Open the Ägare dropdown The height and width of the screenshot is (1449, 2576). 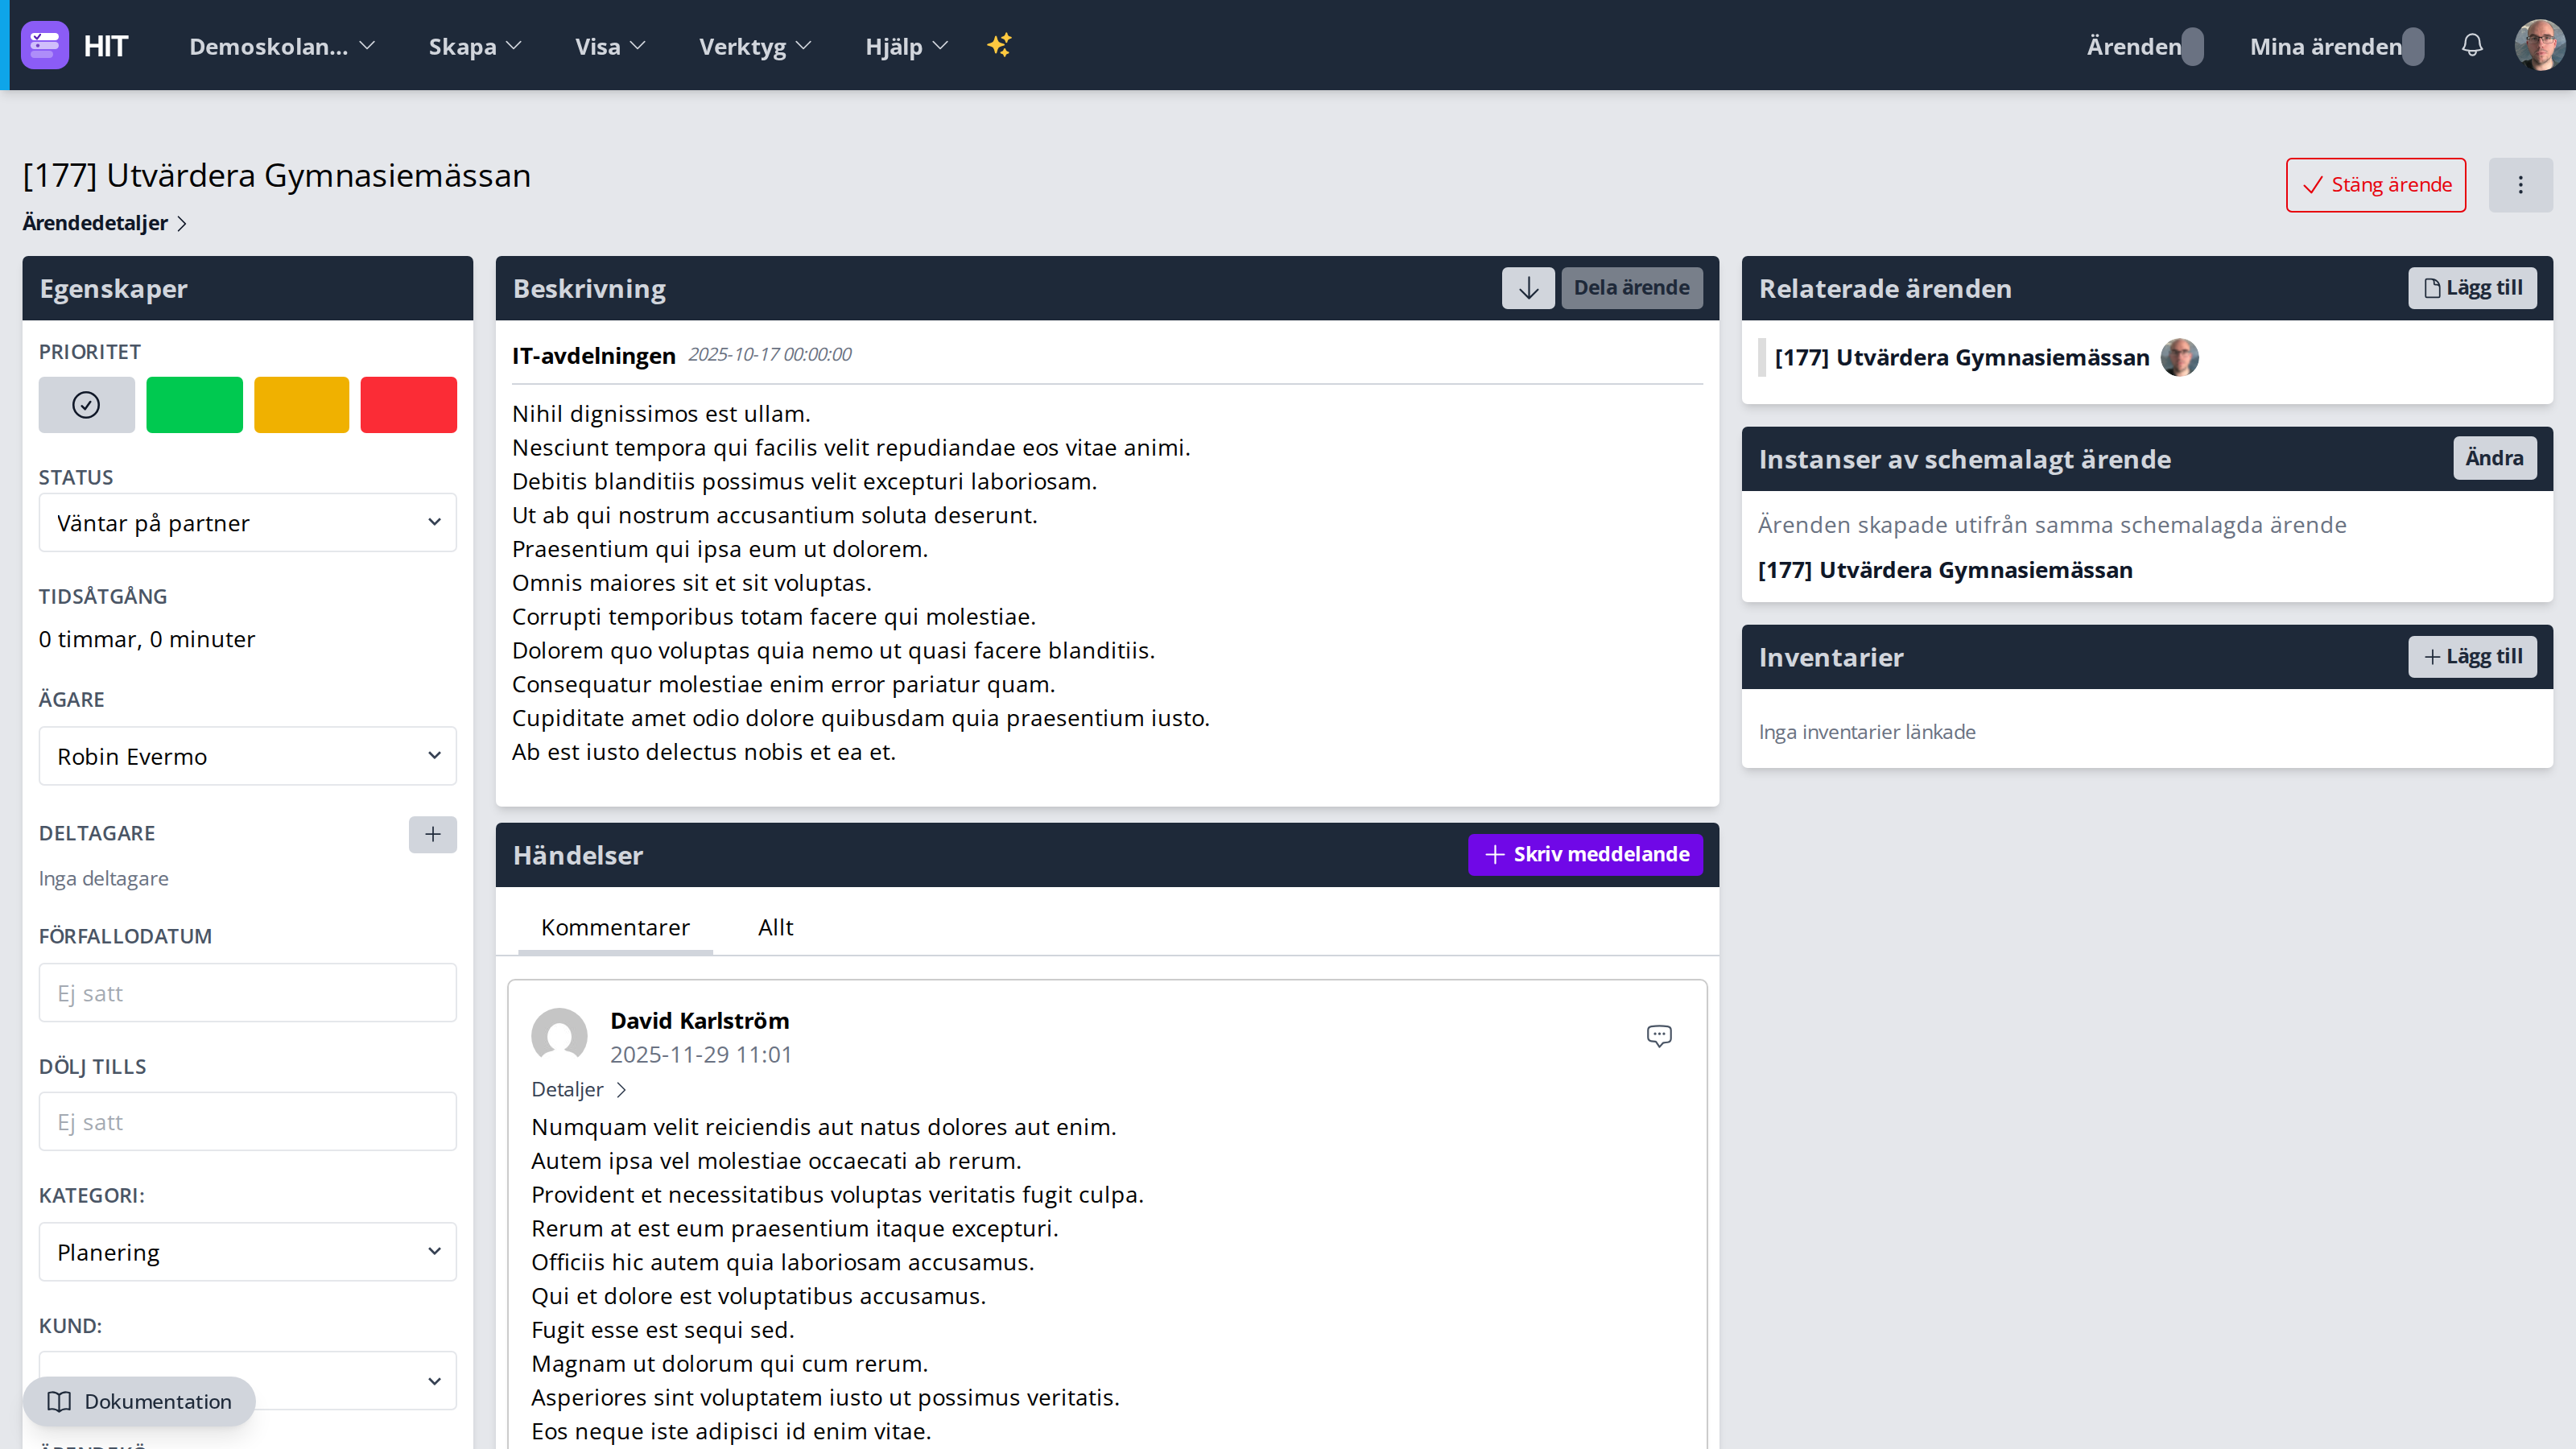(x=248, y=756)
